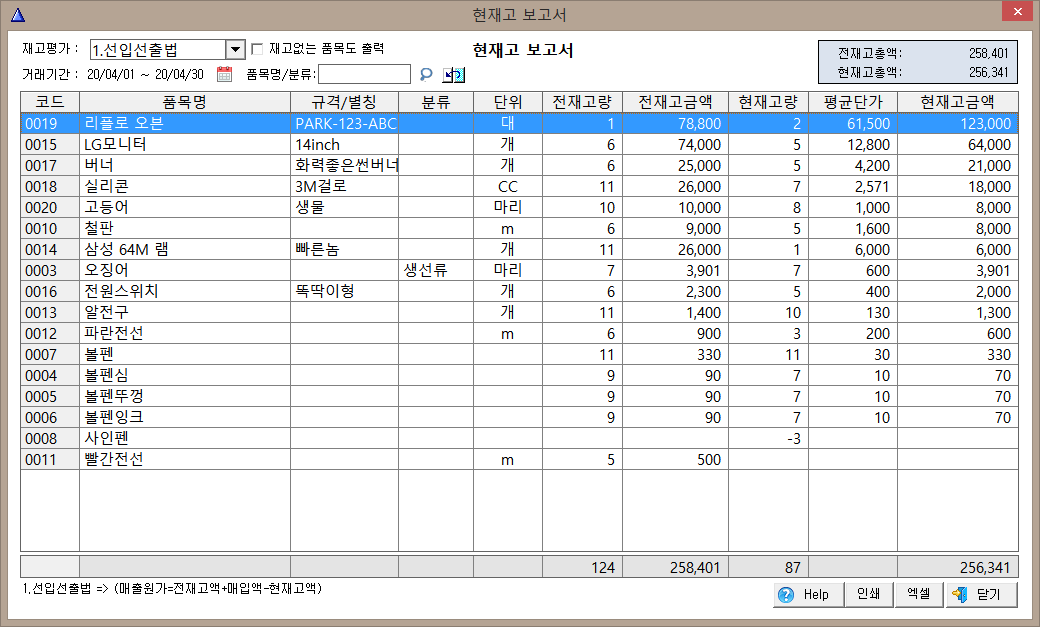The height and width of the screenshot is (627, 1040).
Task: Select the 알전구 item row
Action: [x=519, y=313]
